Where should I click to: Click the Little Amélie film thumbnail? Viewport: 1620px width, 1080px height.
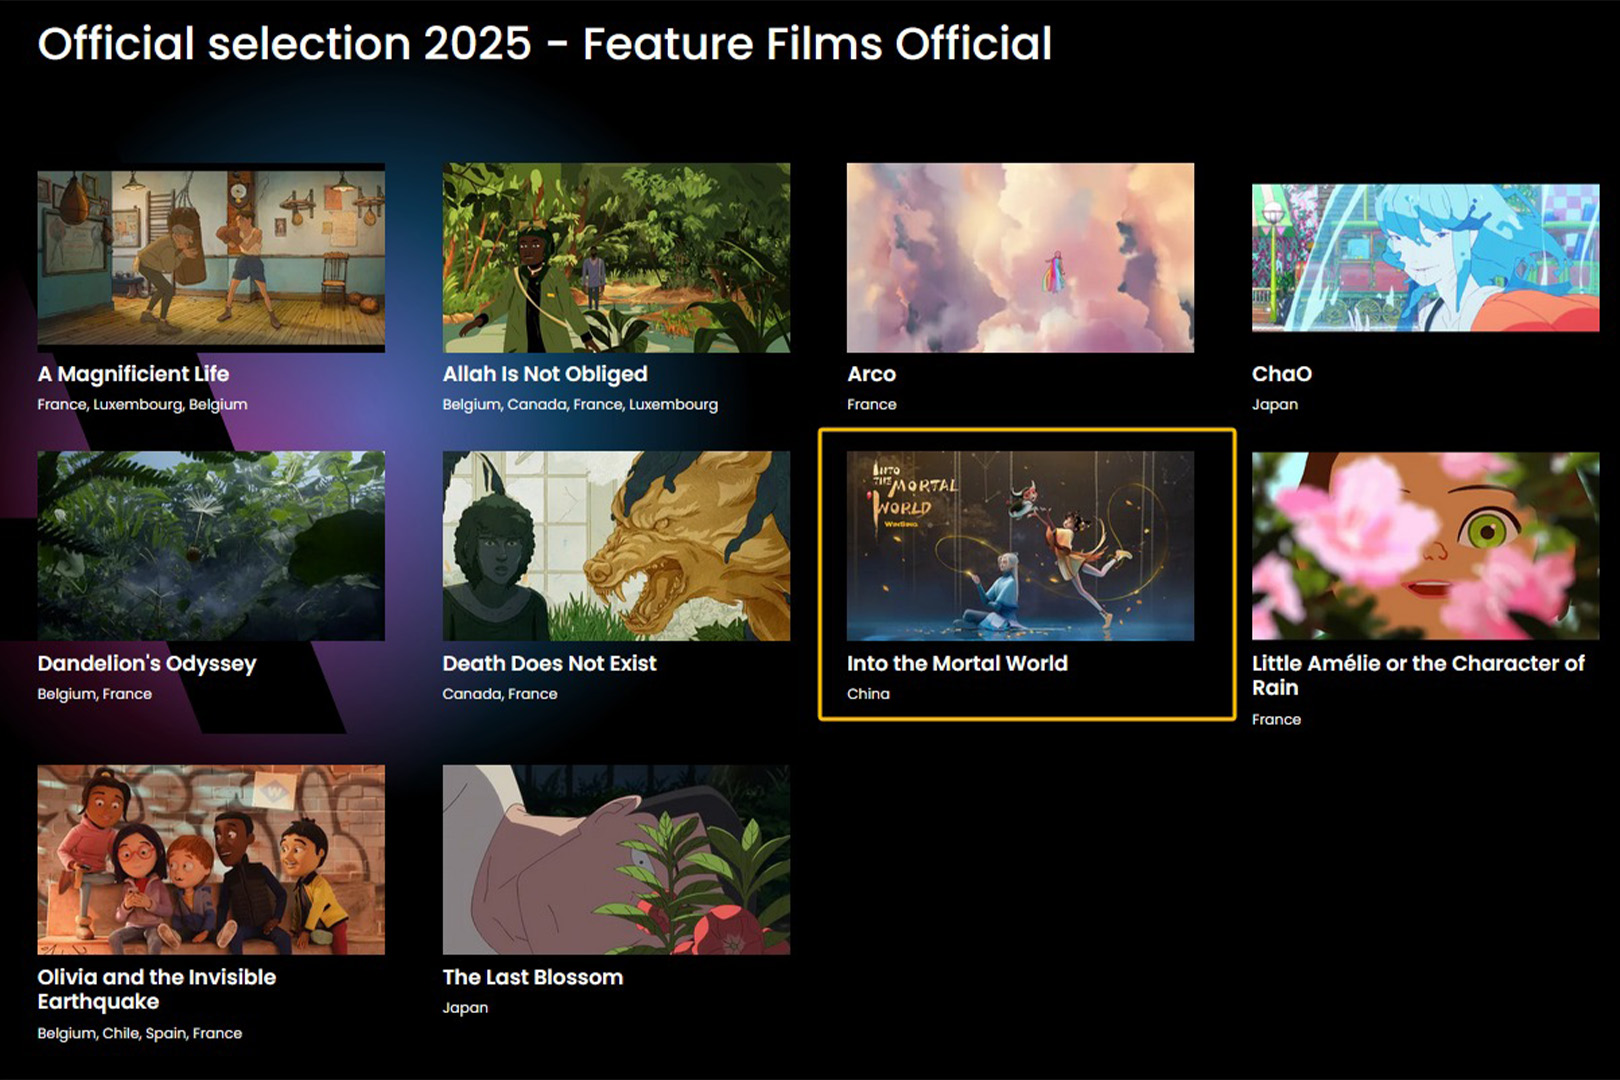pos(1425,545)
